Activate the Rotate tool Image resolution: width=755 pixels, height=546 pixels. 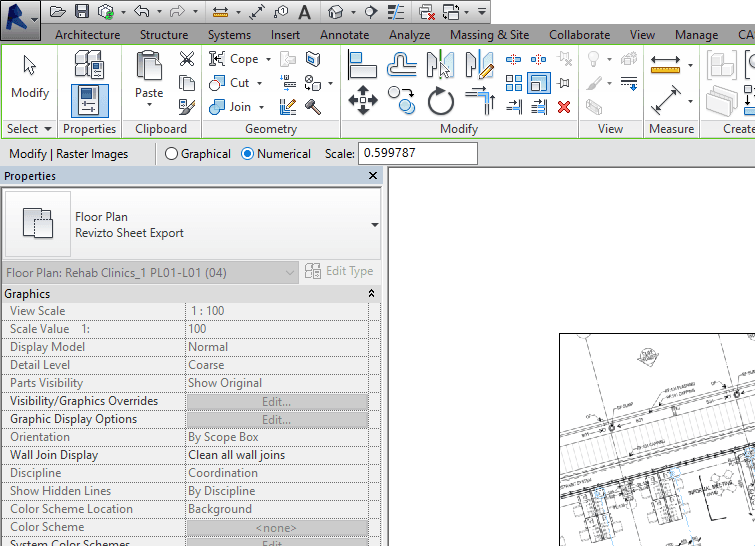click(x=441, y=101)
